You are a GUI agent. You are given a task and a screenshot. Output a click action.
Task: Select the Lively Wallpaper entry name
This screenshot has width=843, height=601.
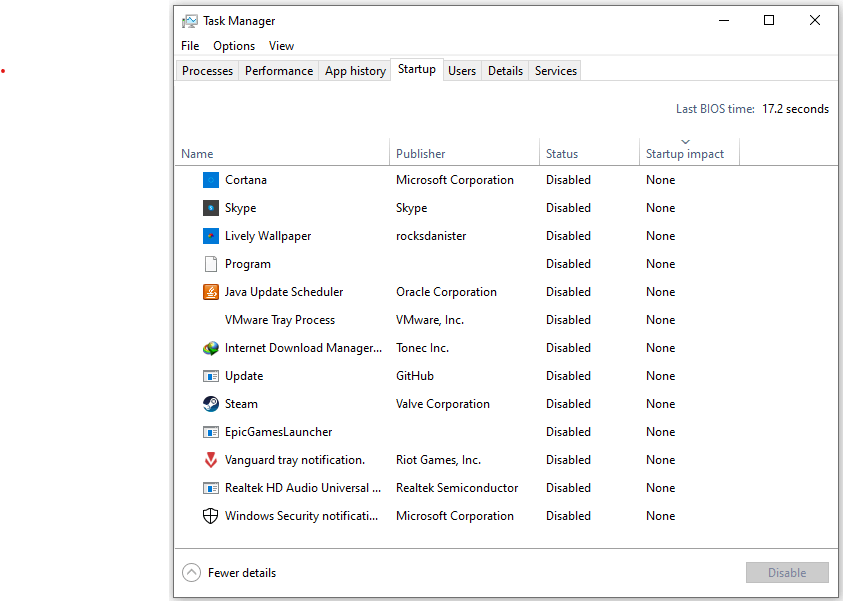pos(268,236)
